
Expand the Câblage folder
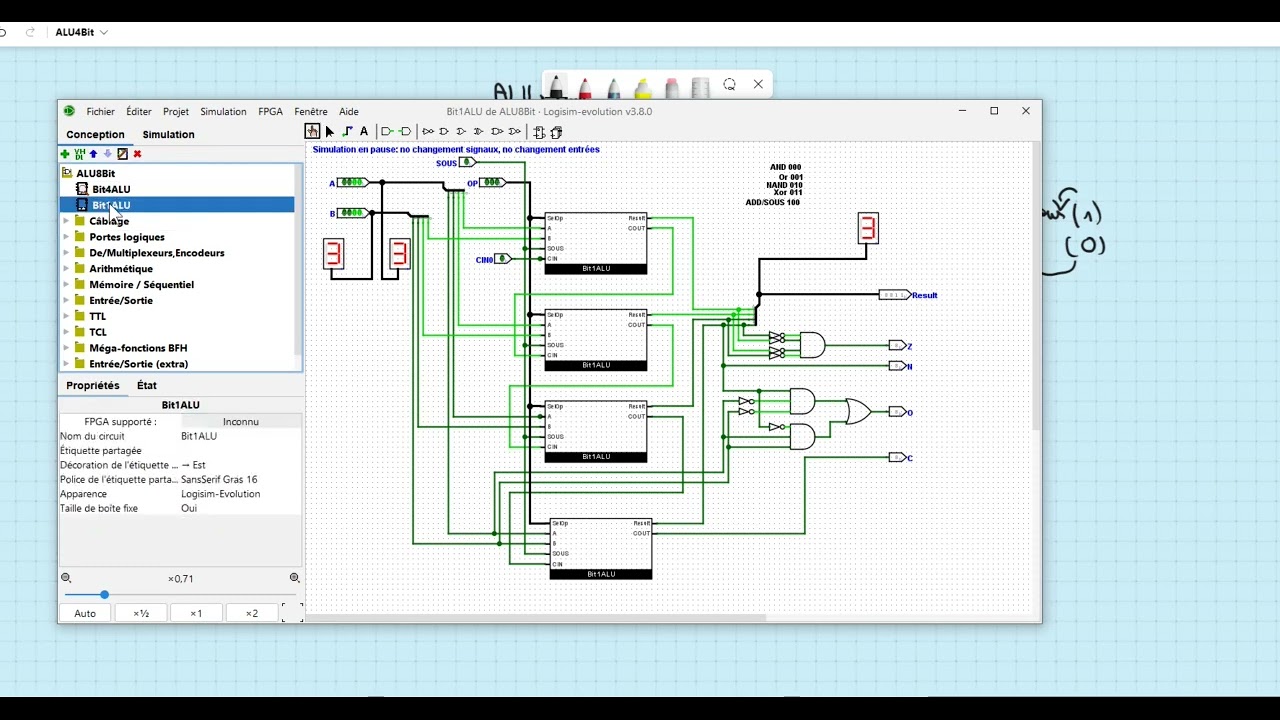pyautogui.click(x=66, y=221)
